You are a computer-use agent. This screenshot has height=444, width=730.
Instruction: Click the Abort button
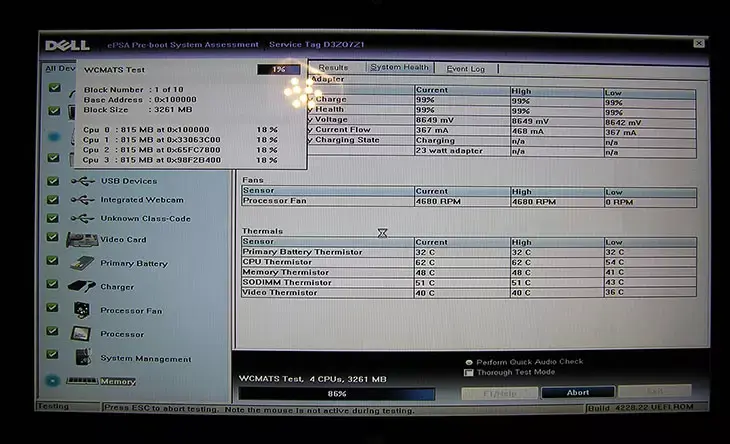578,392
